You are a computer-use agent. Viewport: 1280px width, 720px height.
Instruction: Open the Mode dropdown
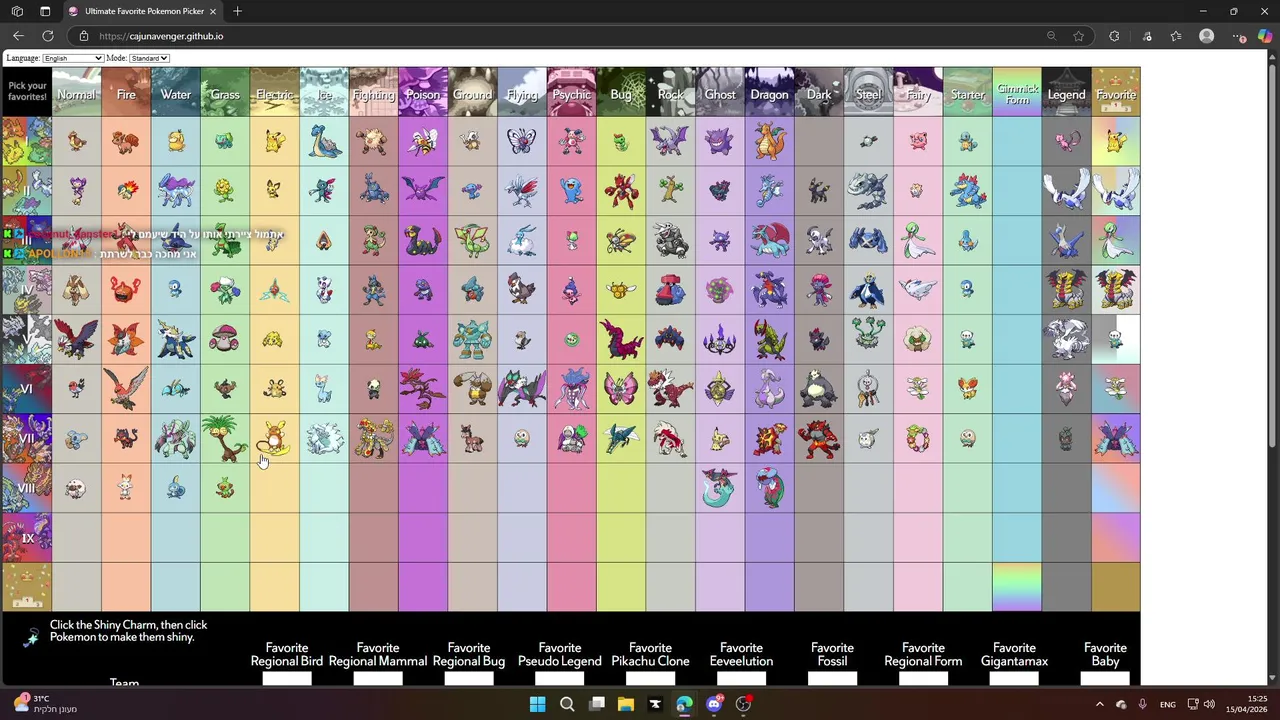tap(150, 58)
